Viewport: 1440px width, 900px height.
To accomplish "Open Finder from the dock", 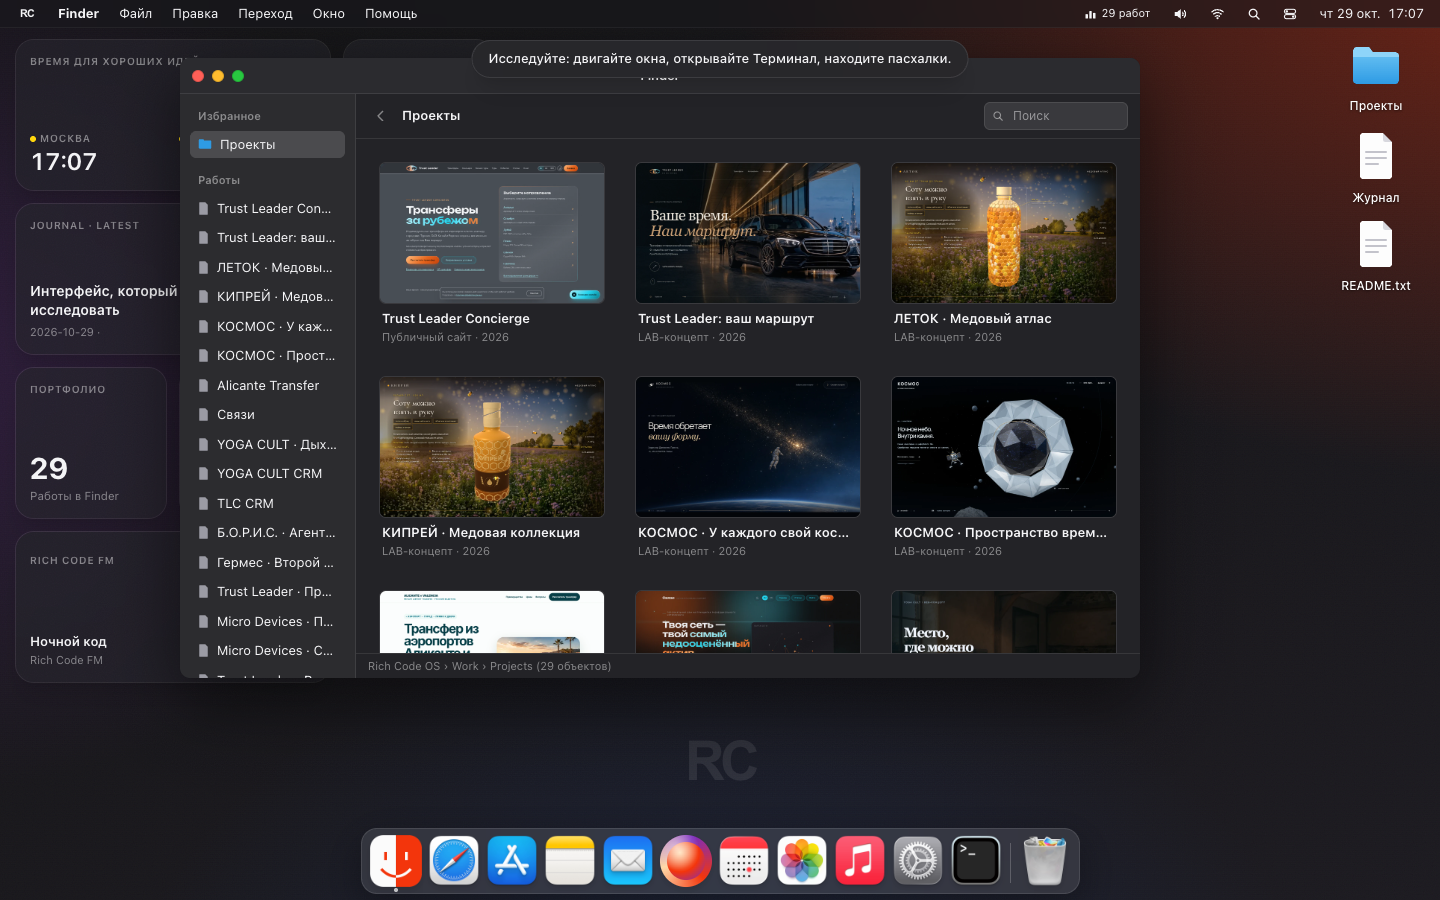I will 396,860.
